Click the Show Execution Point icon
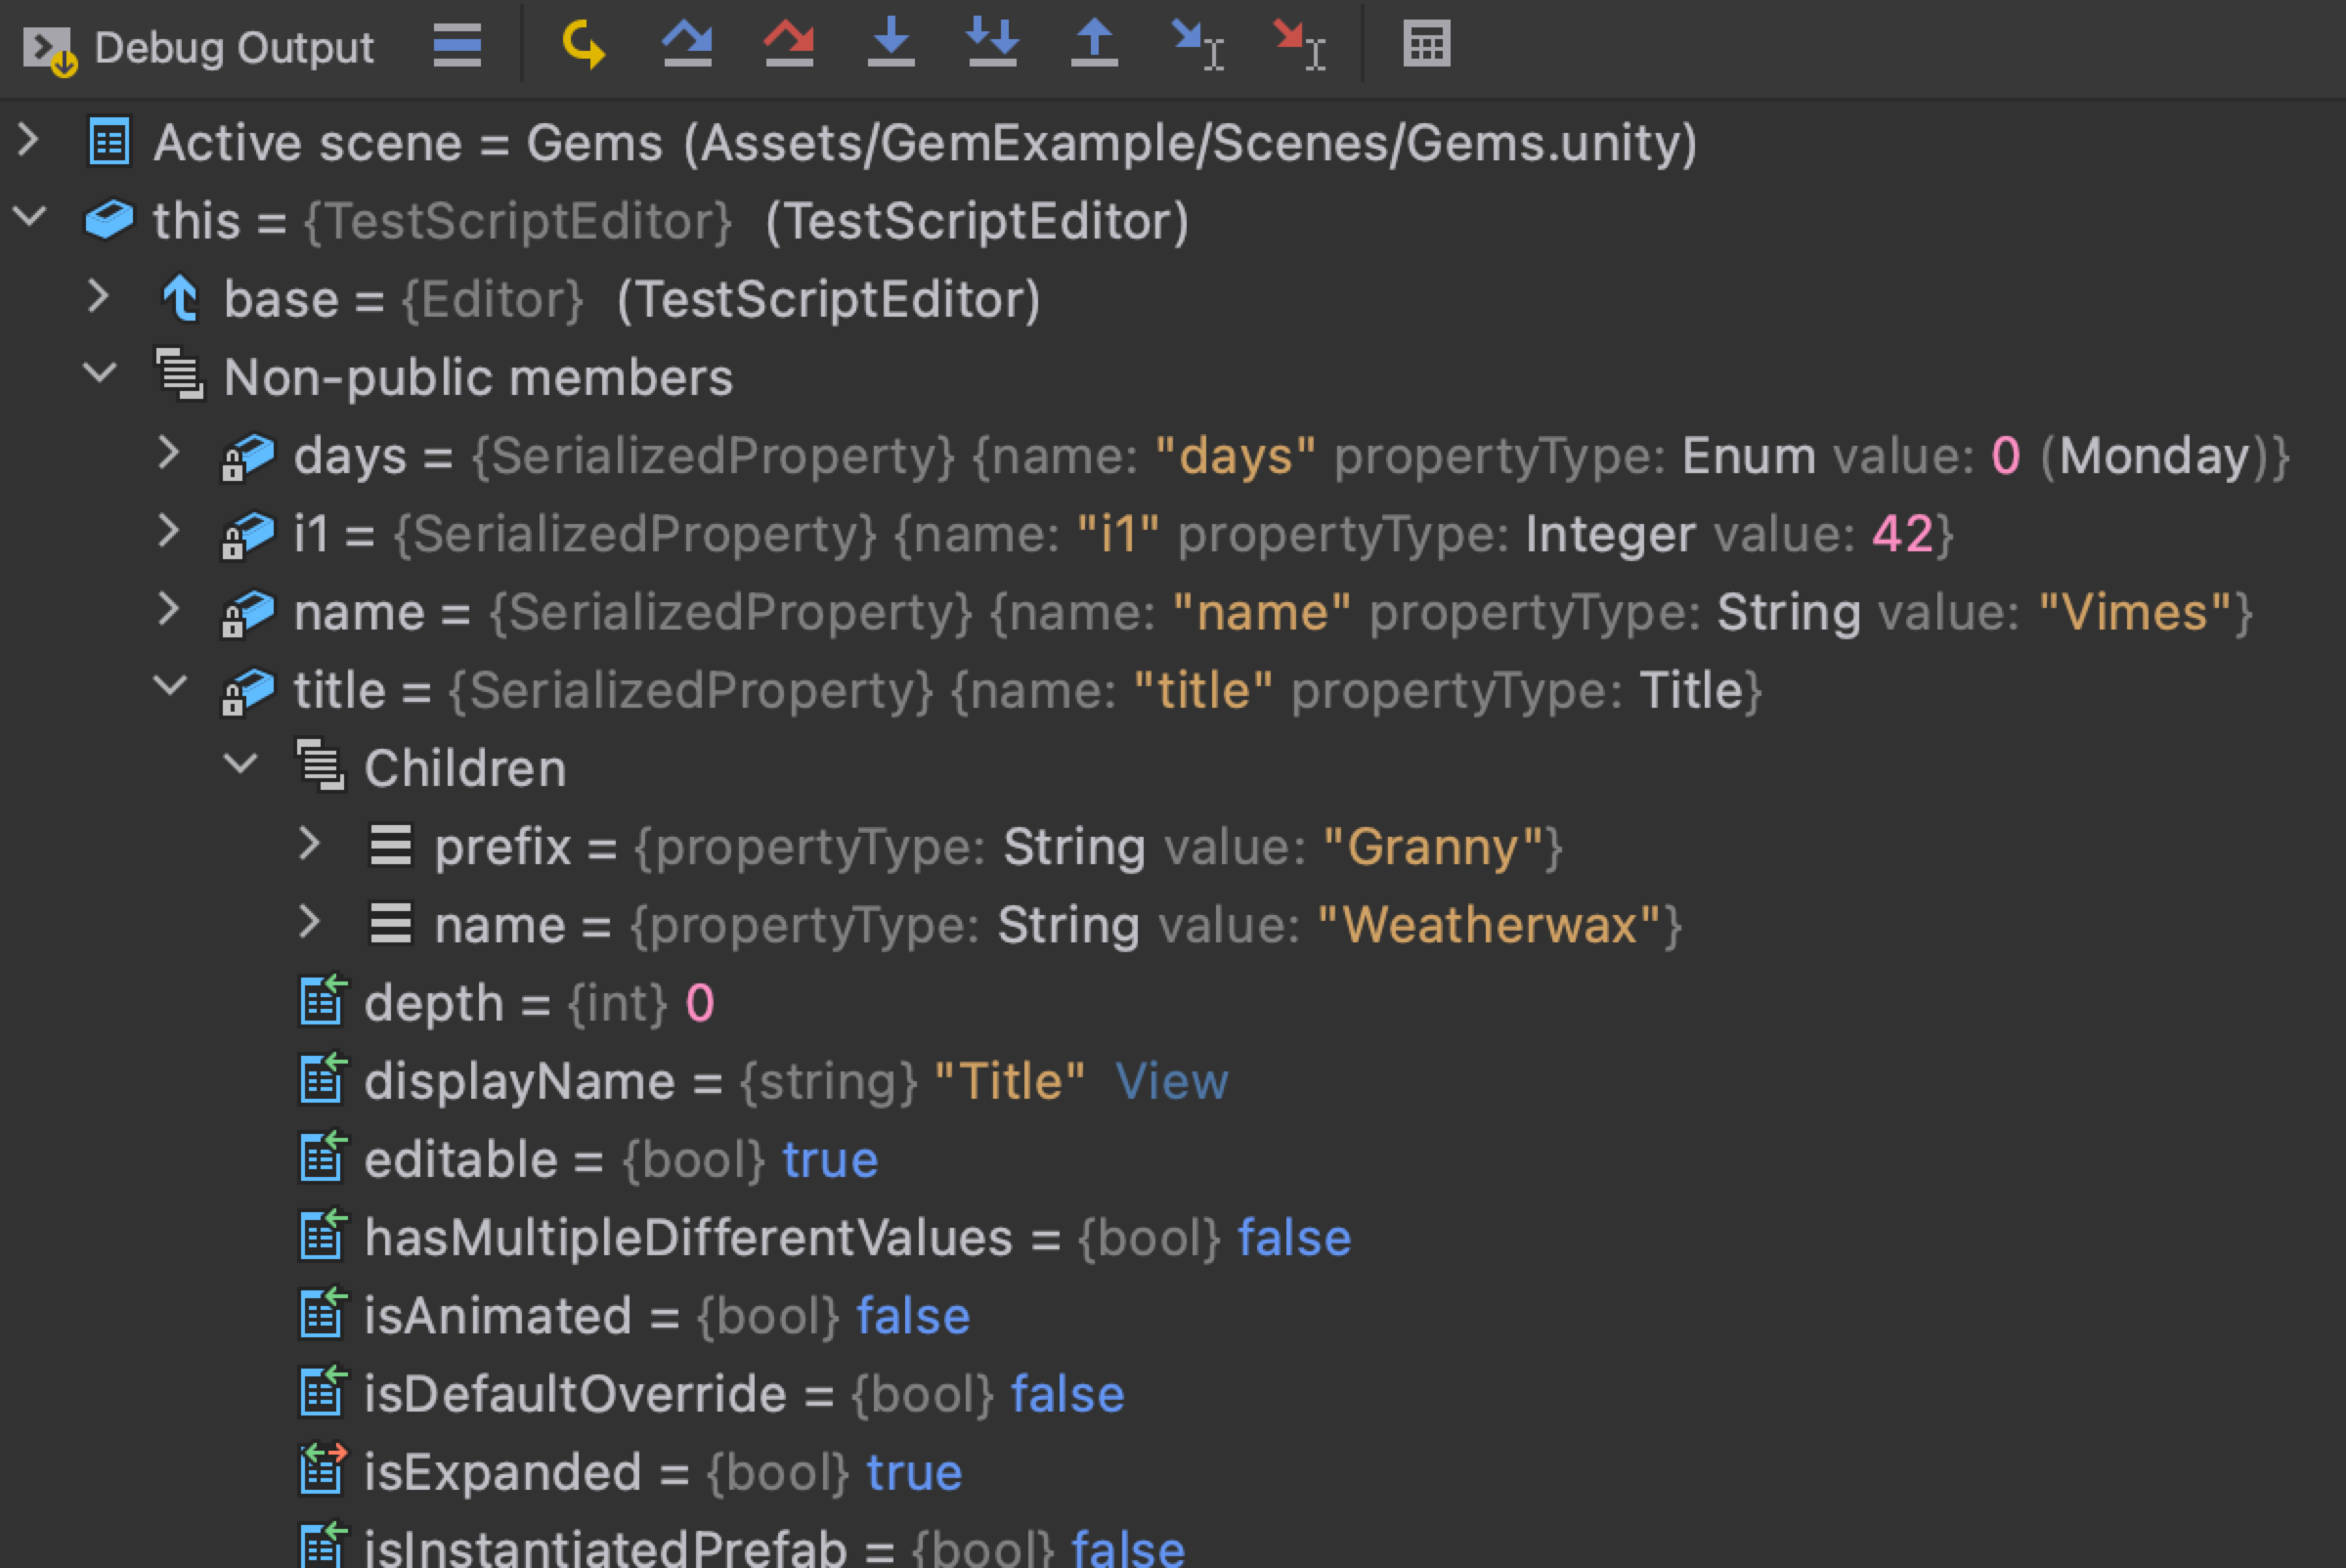2346x1568 pixels. point(583,45)
